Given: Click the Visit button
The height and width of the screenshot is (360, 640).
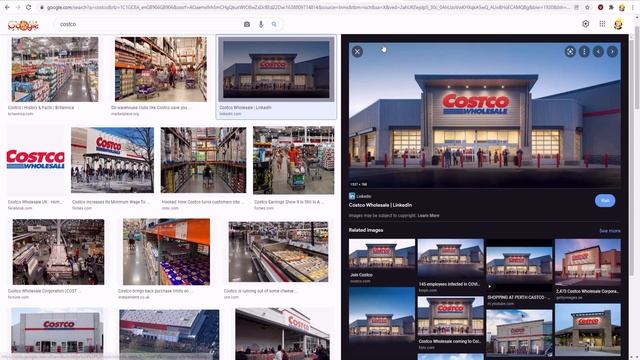Looking at the screenshot, I should click(x=605, y=200).
